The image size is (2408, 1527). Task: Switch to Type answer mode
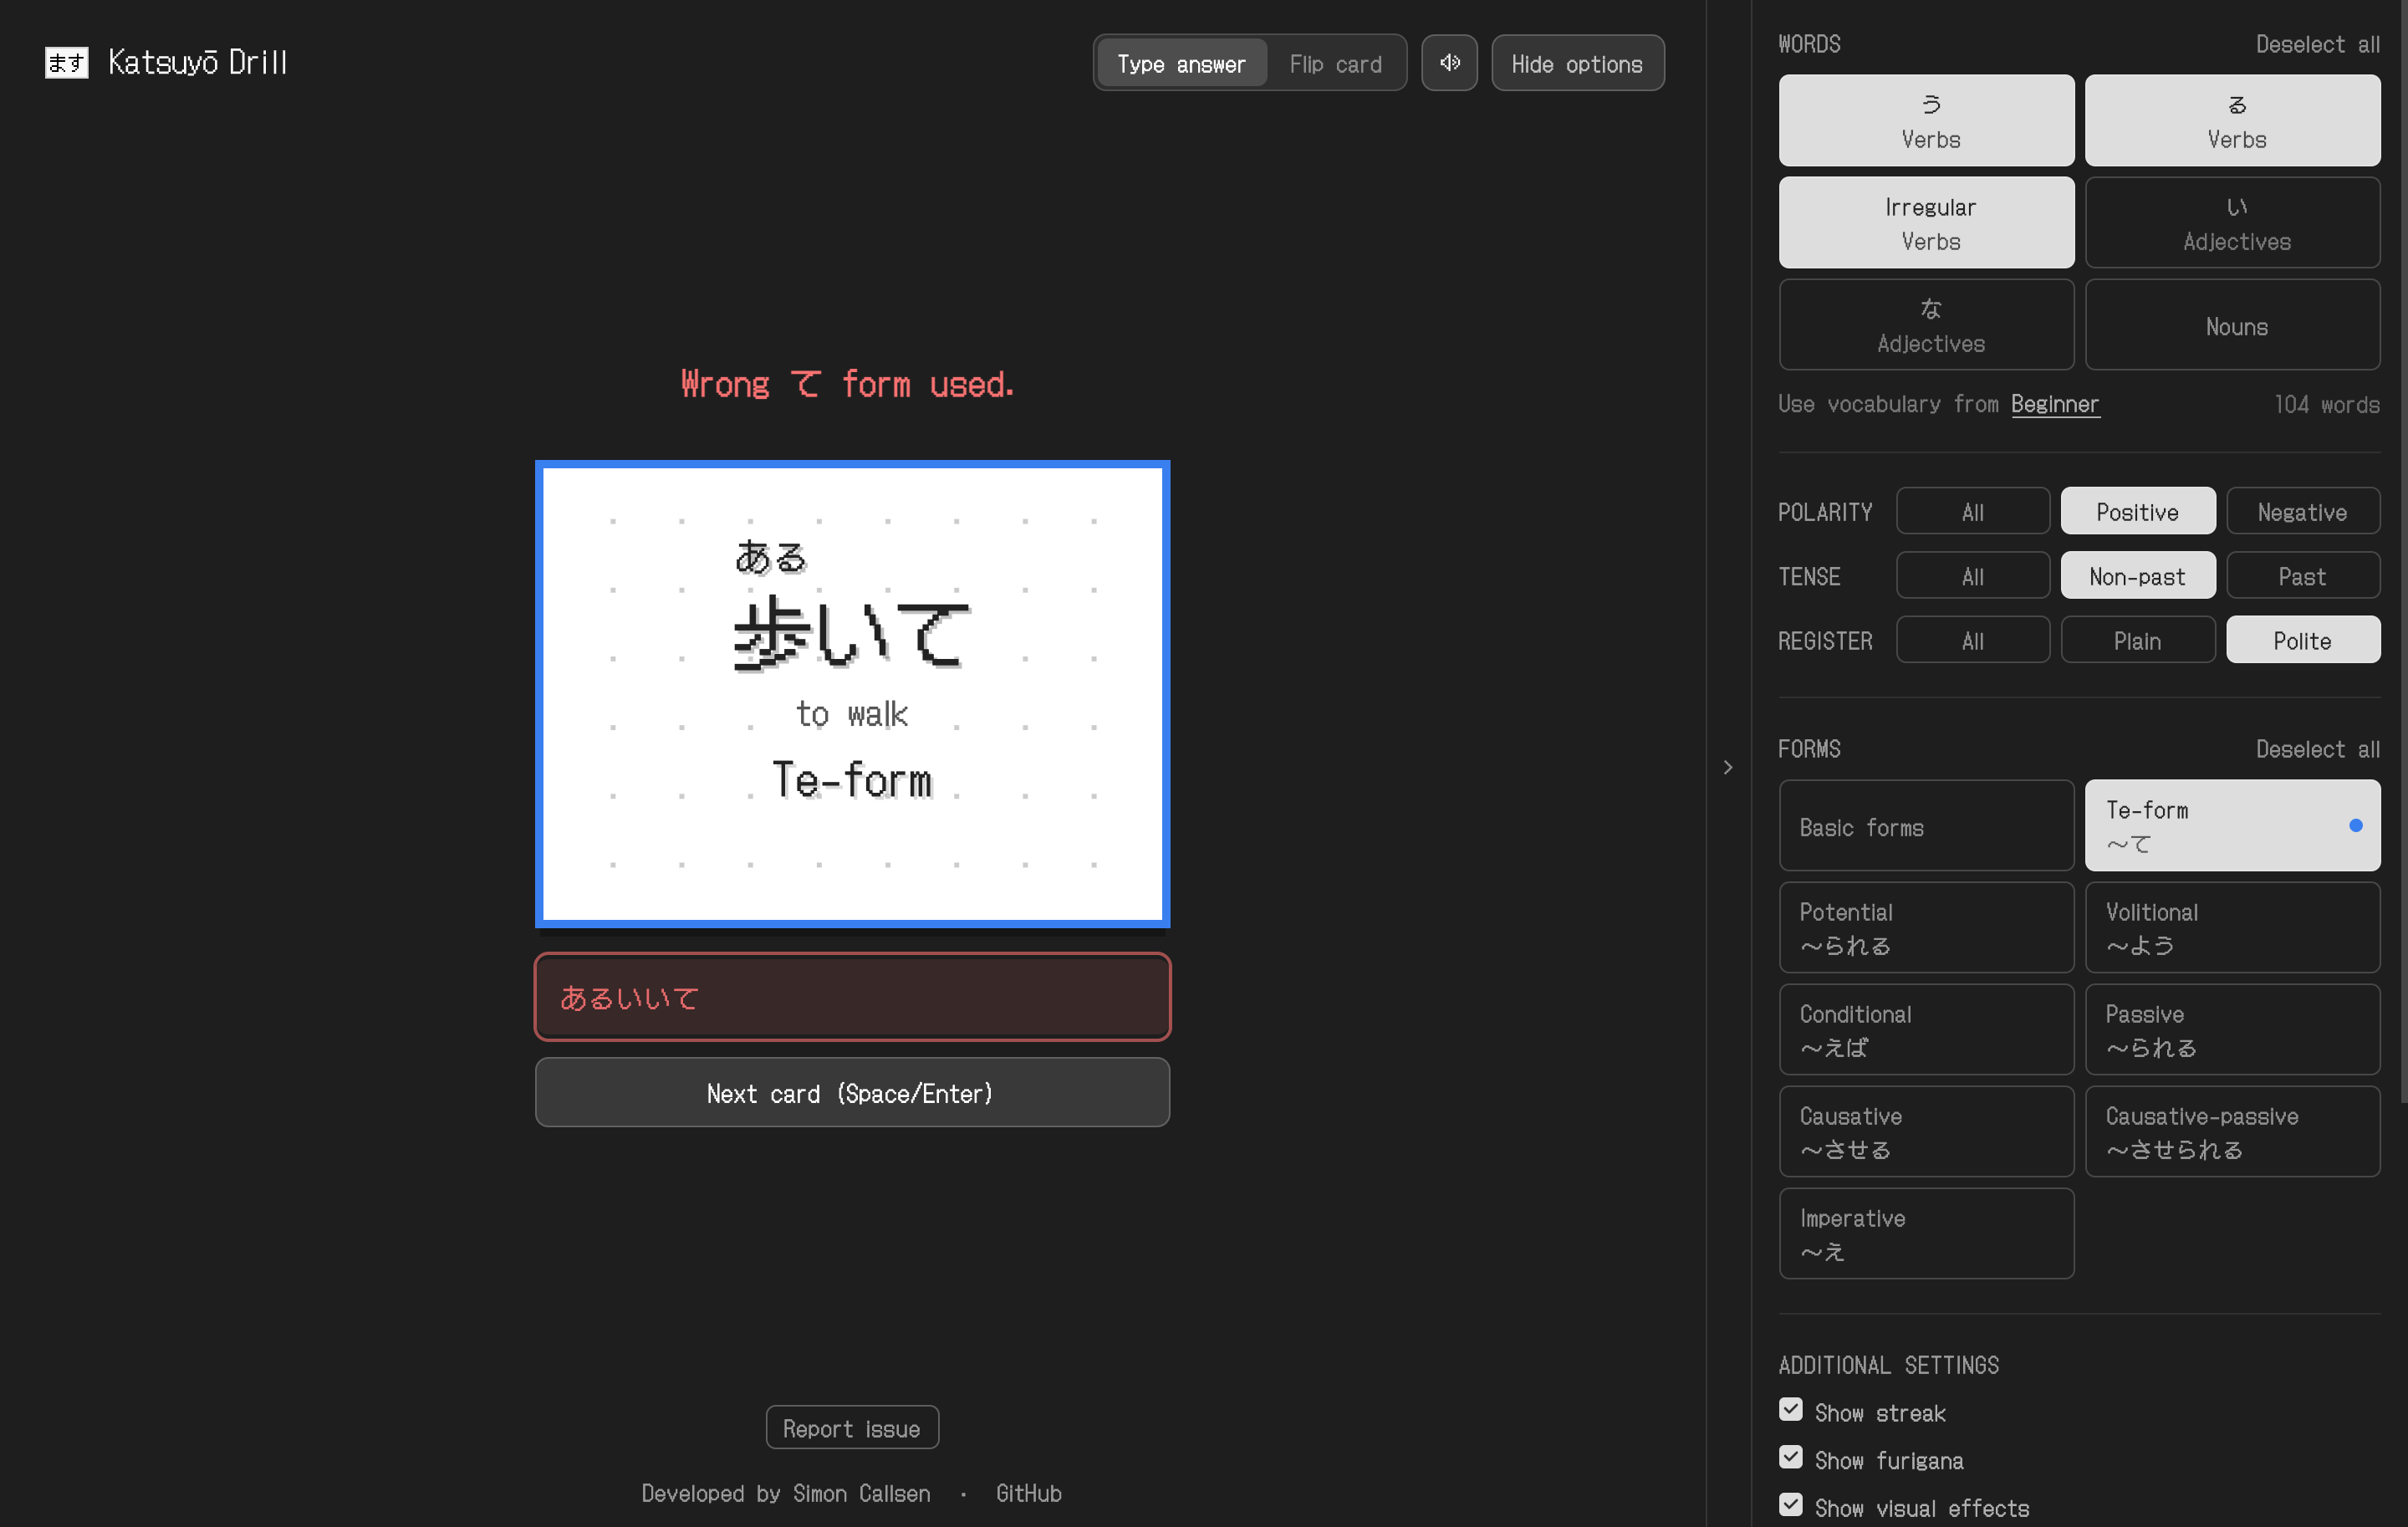coord(1181,64)
